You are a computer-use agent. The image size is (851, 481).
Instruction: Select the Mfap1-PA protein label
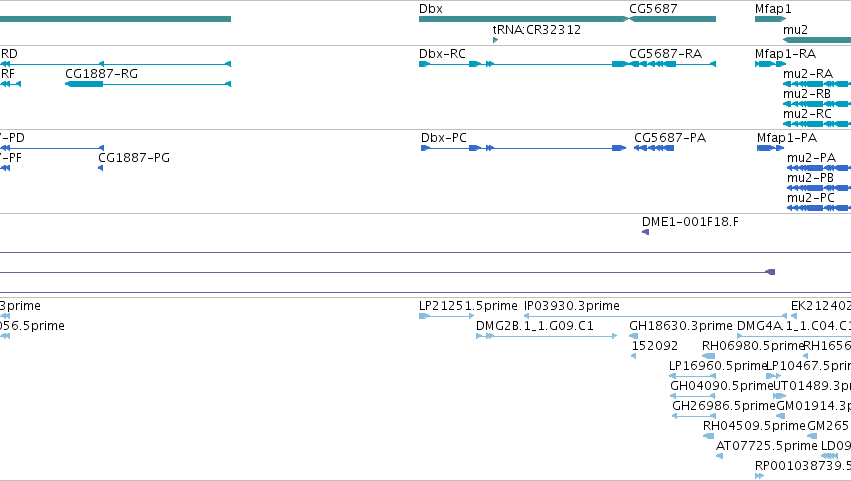tap(786, 138)
